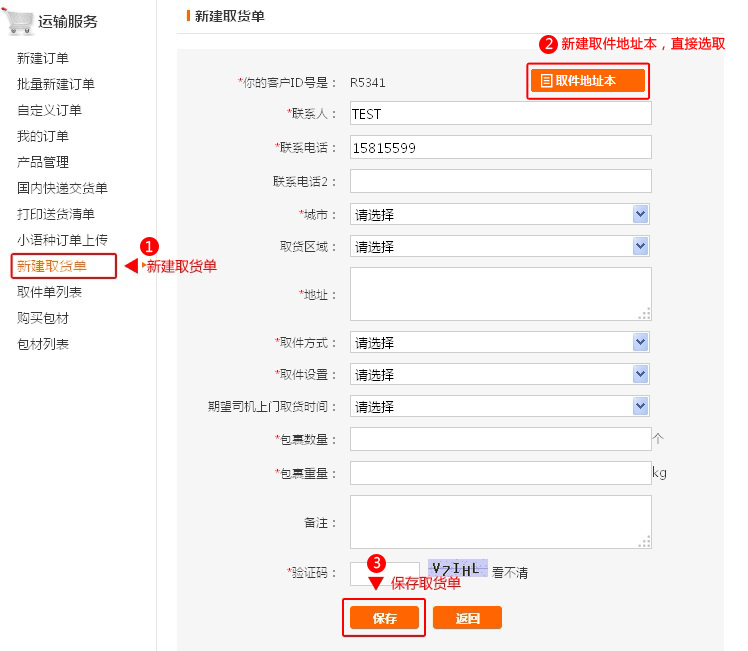Open the 取件方式 dropdown list
748x651 pixels.
tap(500, 343)
